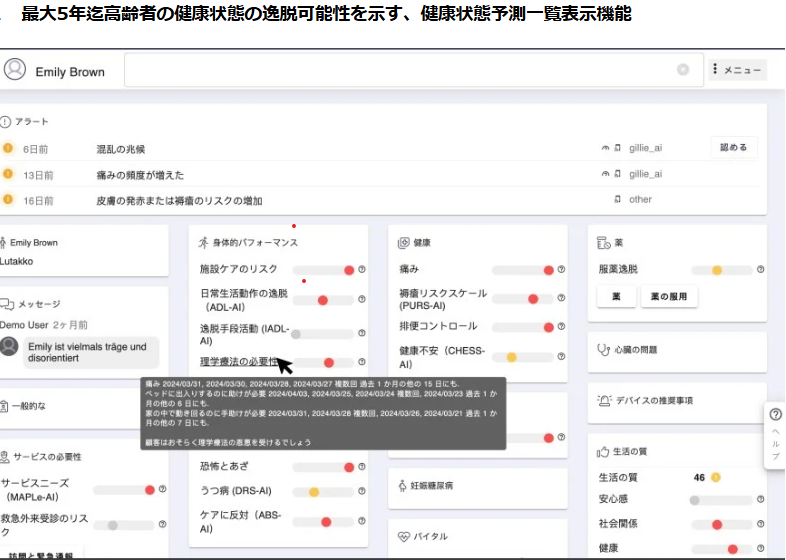The width and height of the screenshot is (786, 560).
Task: Open help for うつ病 (DRS-AI) indicator
Action: pyautogui.click(x=361, y=491)
